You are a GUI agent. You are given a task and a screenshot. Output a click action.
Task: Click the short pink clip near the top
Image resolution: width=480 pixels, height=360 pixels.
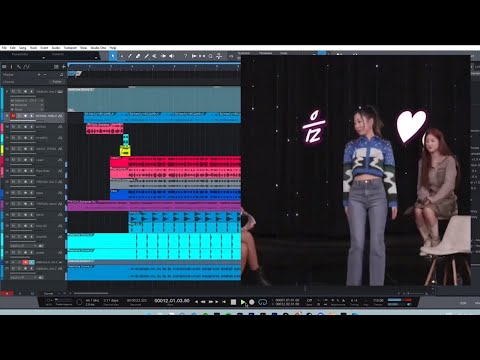coord(105,129)
